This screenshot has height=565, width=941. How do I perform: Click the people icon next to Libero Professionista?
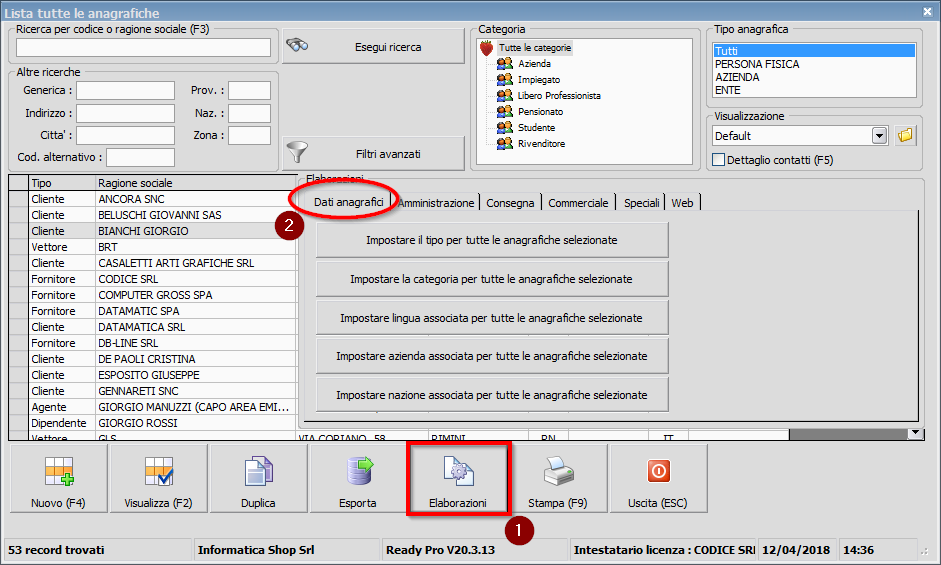(x=505, y=95)
